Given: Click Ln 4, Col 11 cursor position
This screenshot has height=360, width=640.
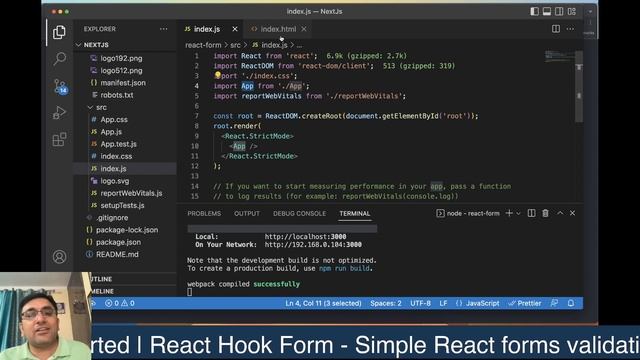Looking at the screenshot, I should point(323,303).
